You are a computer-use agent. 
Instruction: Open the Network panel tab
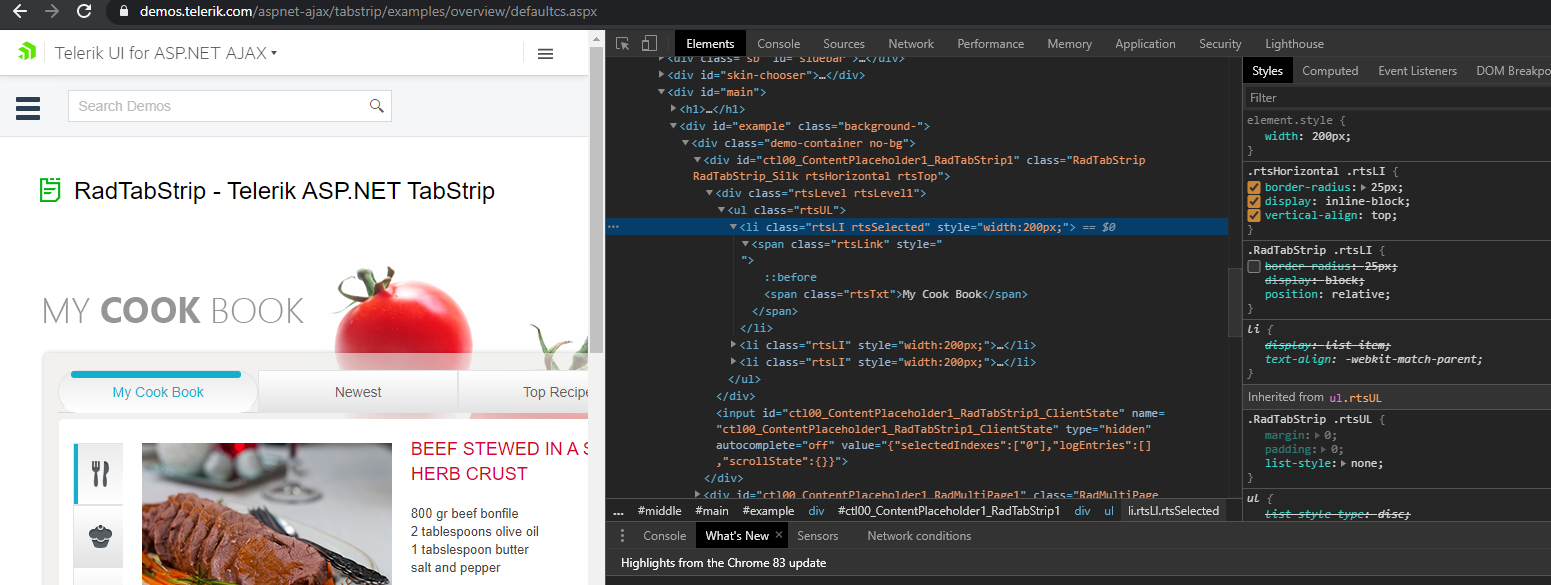coord(911,44)
